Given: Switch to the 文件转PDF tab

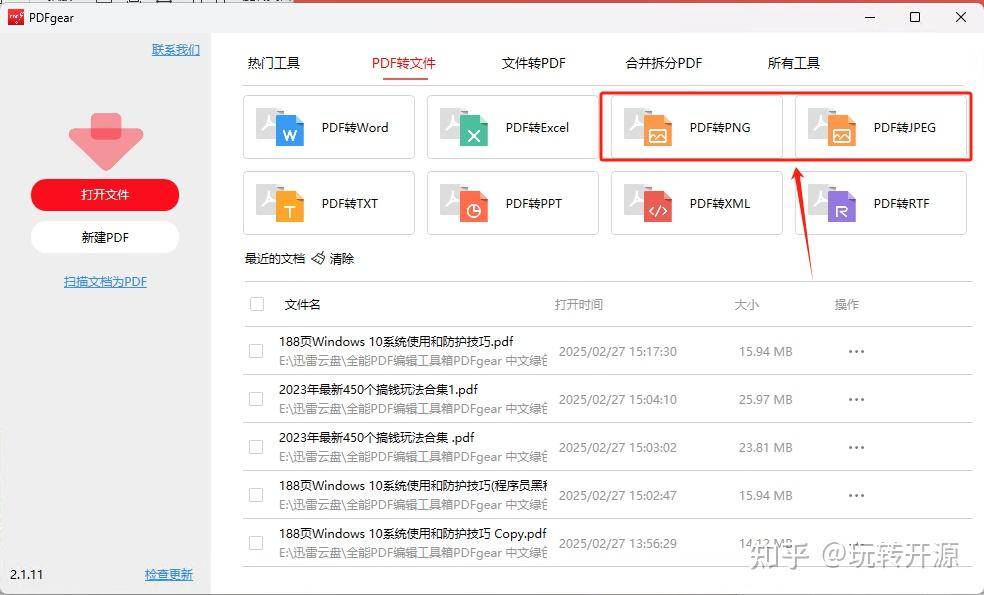Looking at the screenshot, I should 533,63.
